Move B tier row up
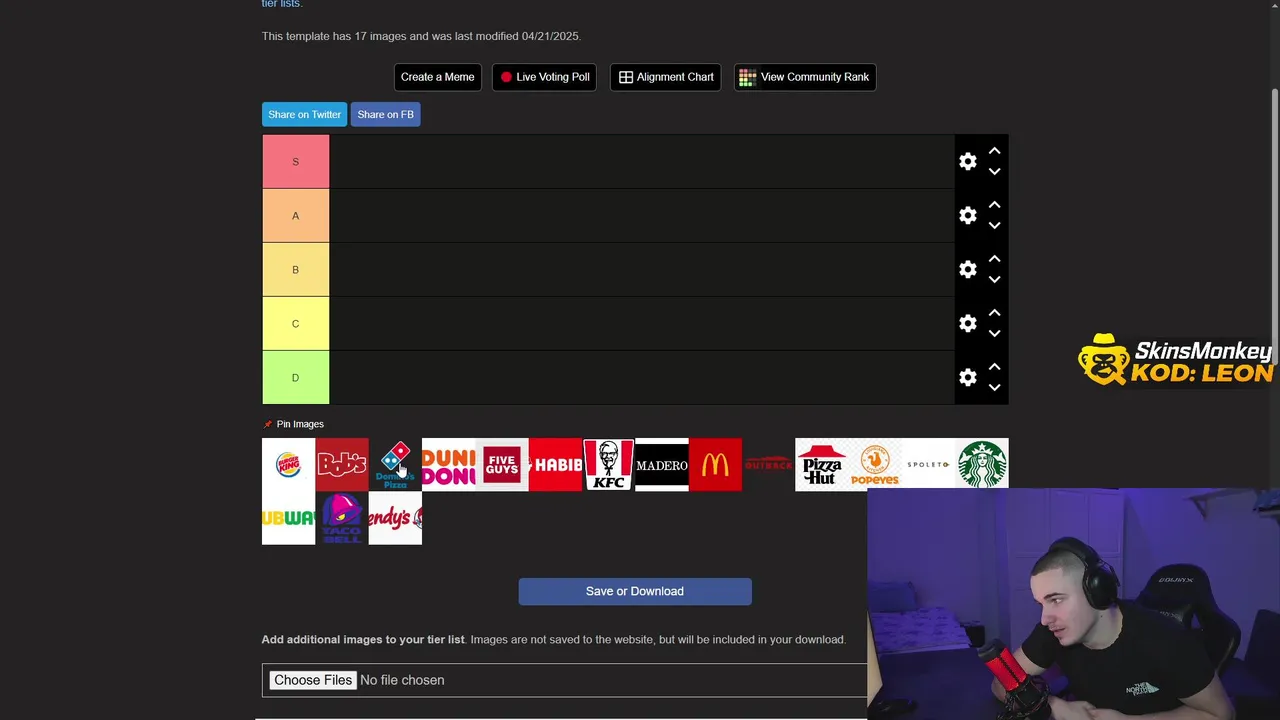Viewport: 1280px width, 720px height. 994,259
